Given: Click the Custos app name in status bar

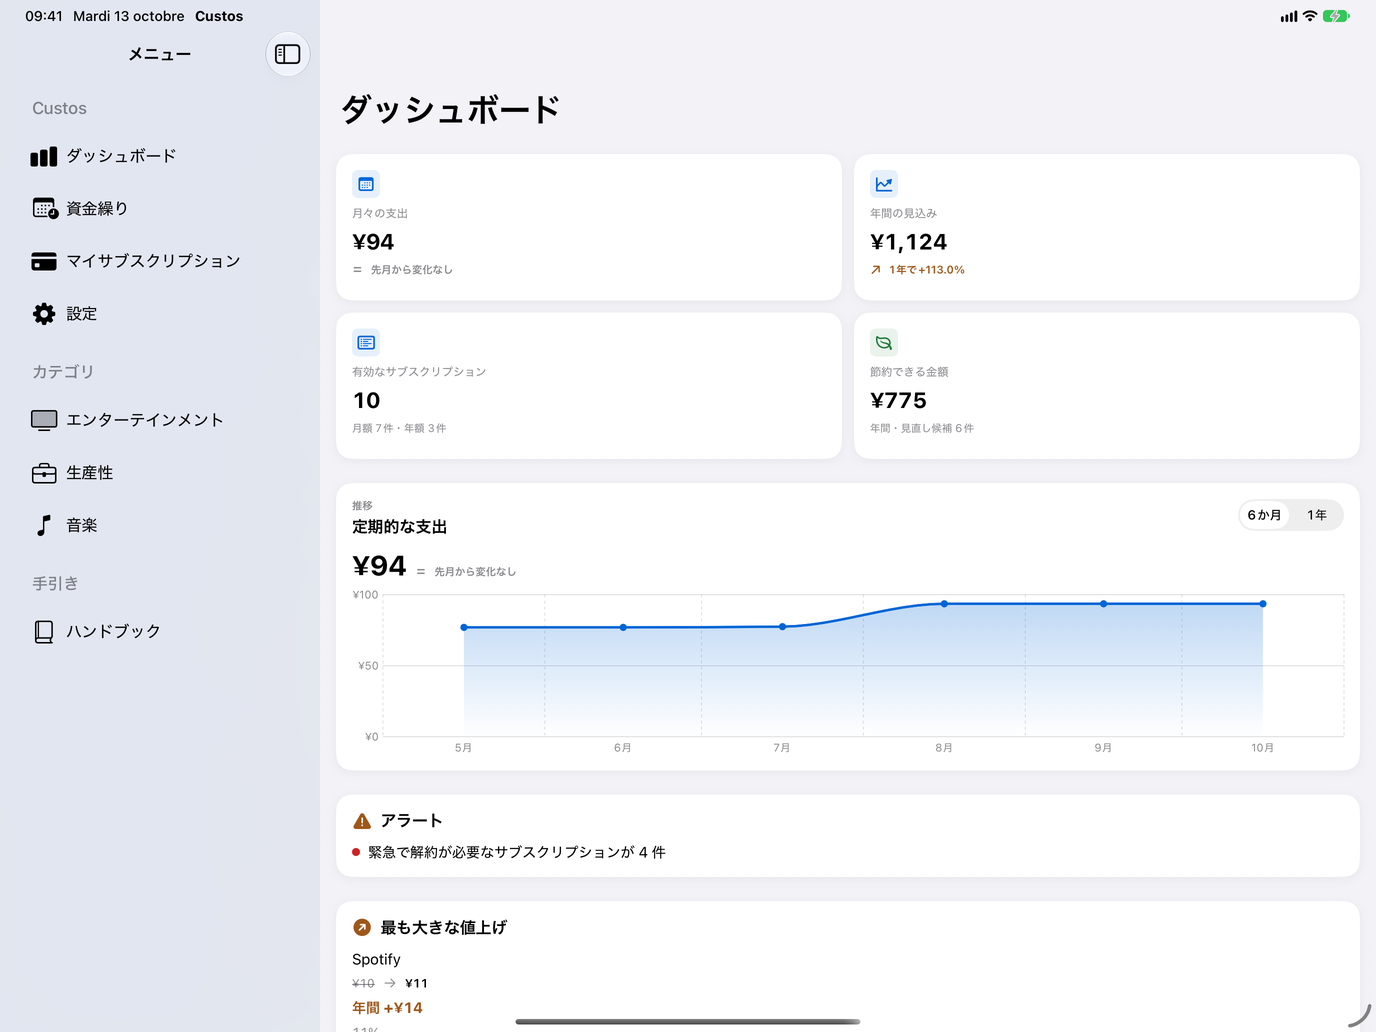Looking at the screenshot, I should pyautogui.click(x=219, y=16).
